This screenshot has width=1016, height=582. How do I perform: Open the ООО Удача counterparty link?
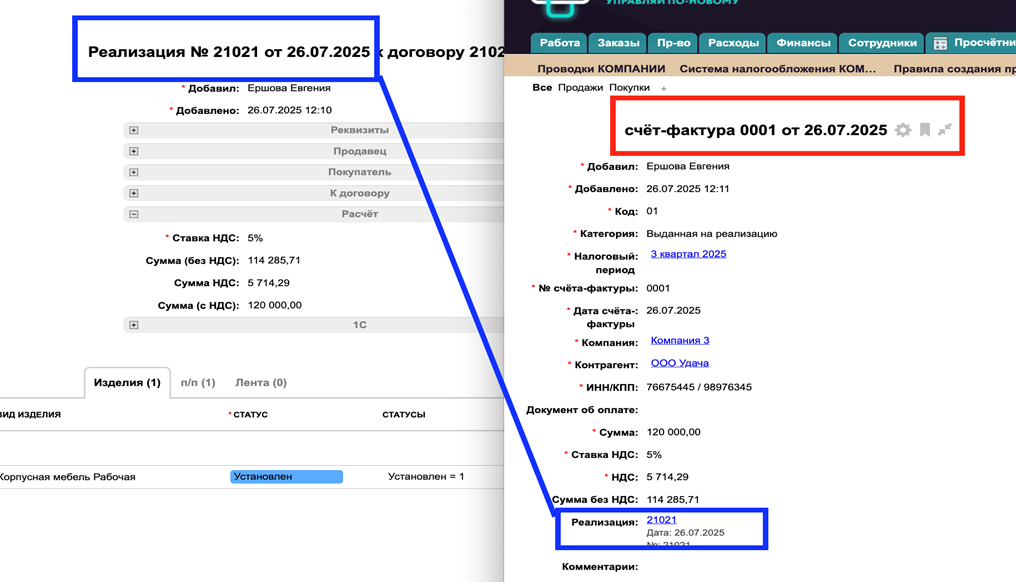point(679,363)
